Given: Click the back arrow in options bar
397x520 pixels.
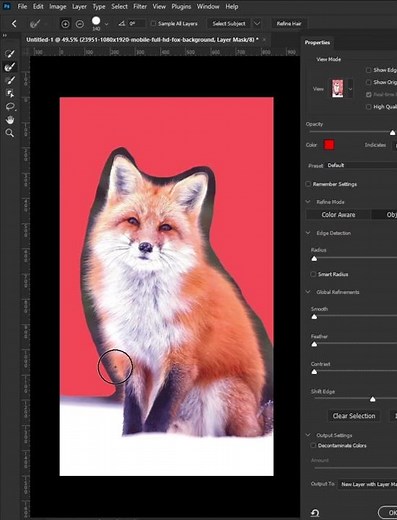Looking at the screenshot, I should pyautogui.click(x=14, y=24).
